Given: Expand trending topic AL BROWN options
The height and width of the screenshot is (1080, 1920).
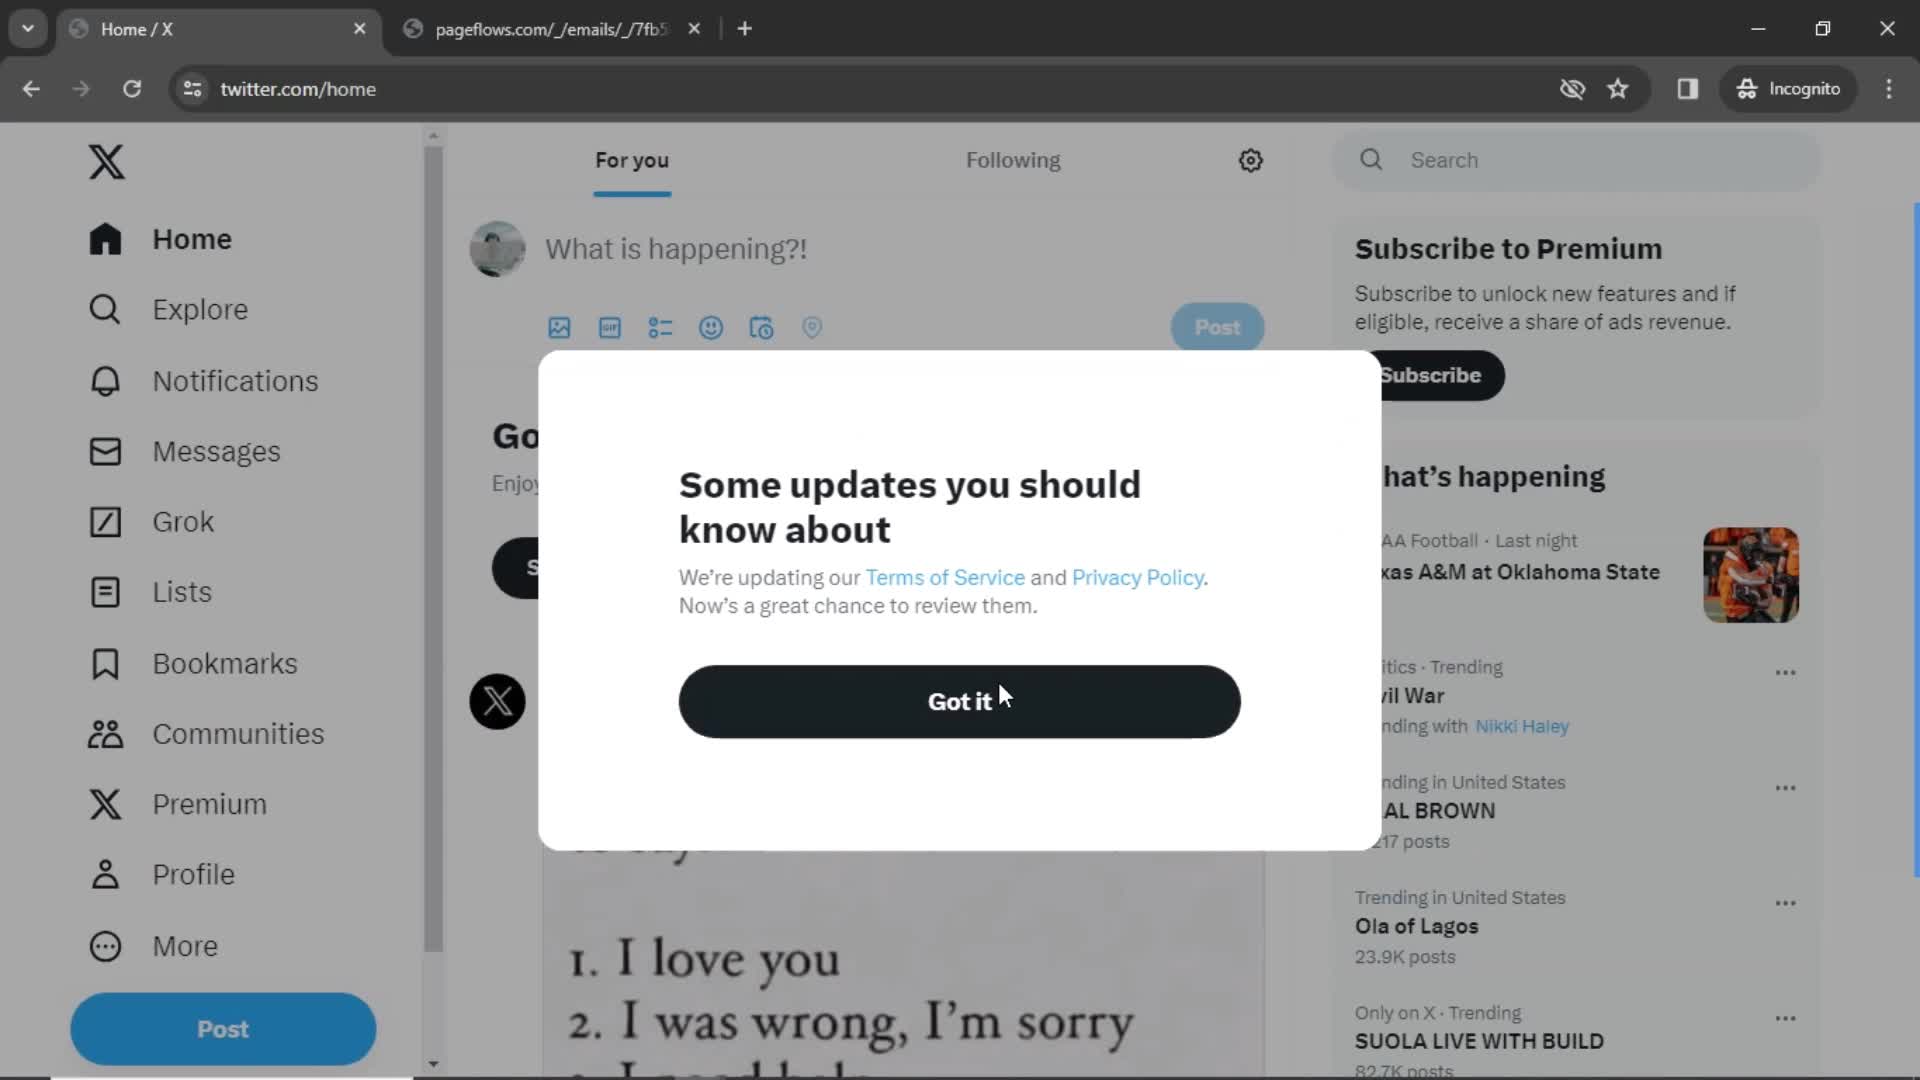Looking at the screenshot, I should (1785, 787).
